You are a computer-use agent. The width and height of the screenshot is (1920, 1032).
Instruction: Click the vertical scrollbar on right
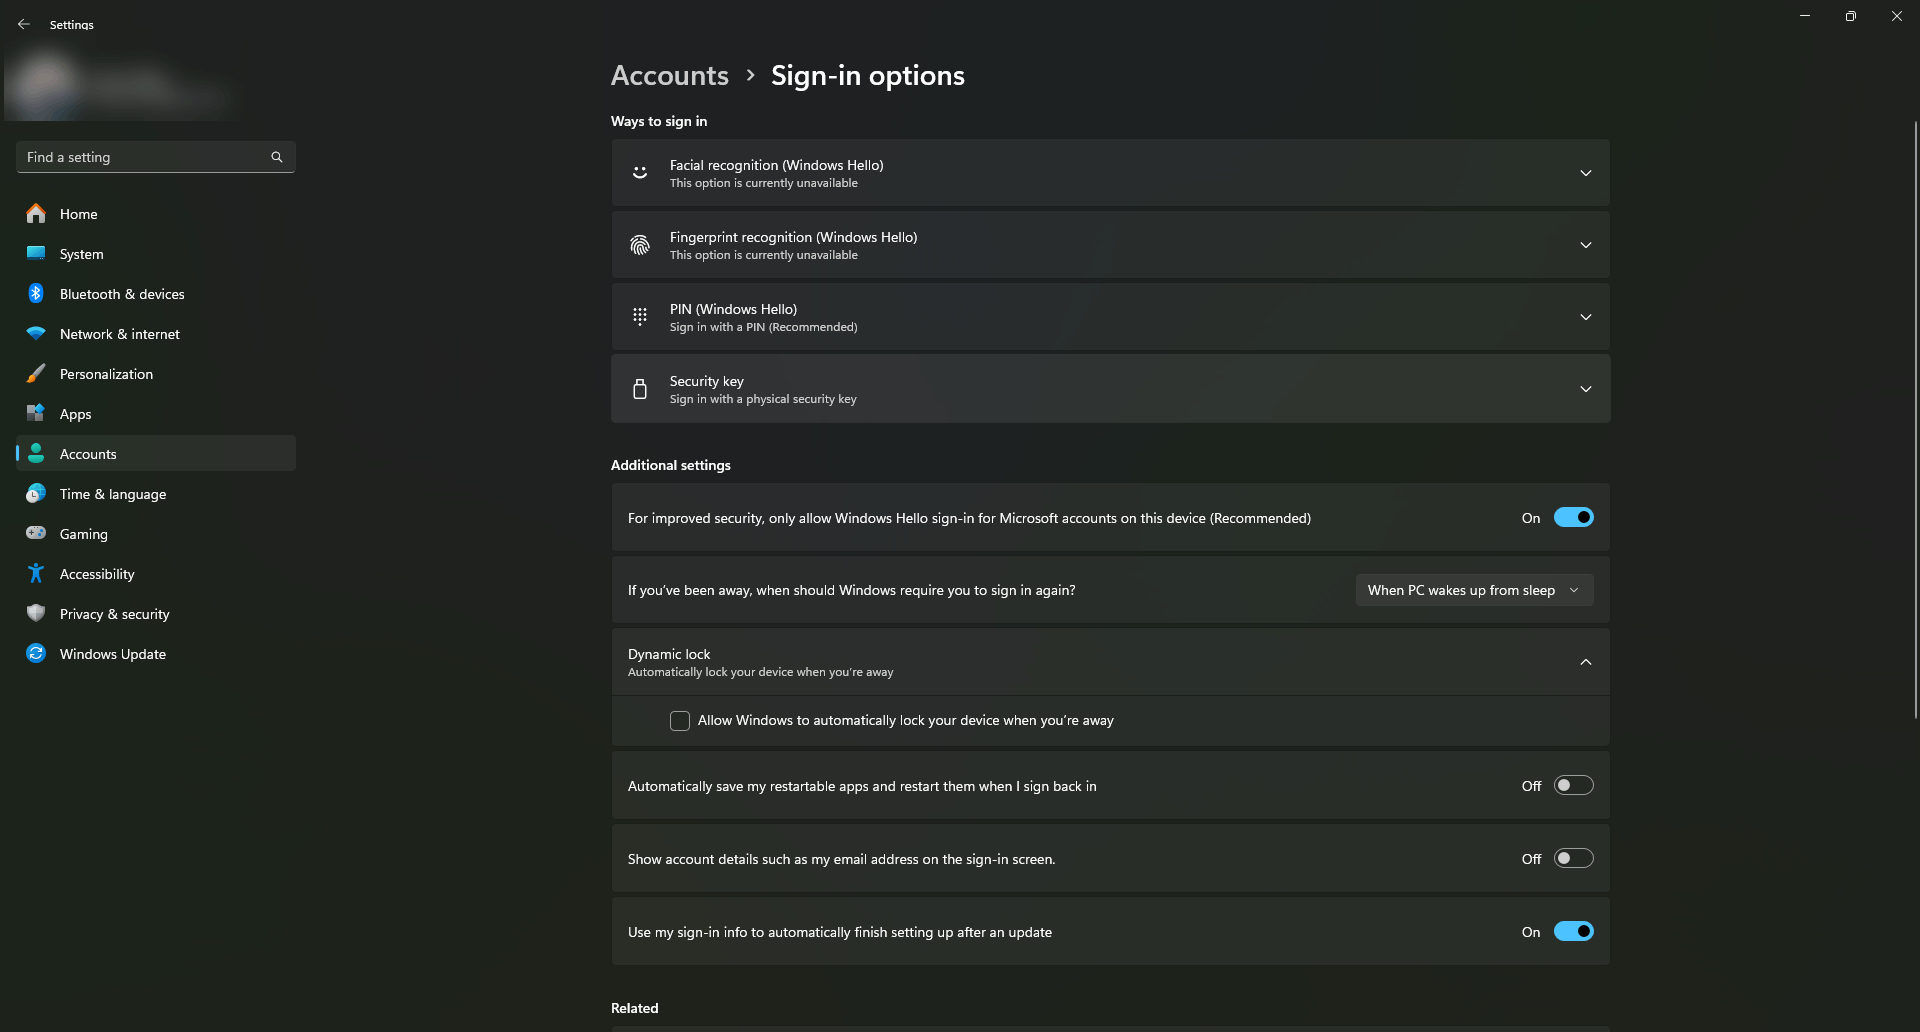point(1915,420)
